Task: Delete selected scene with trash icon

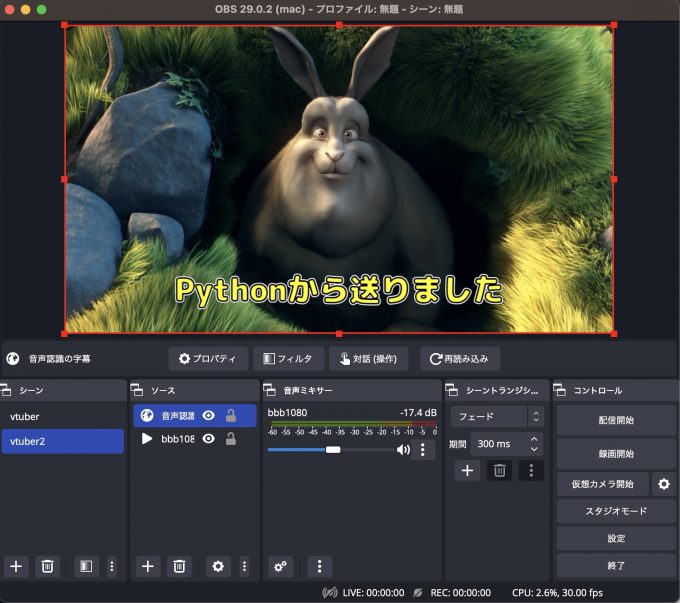Action: (47, 566)
